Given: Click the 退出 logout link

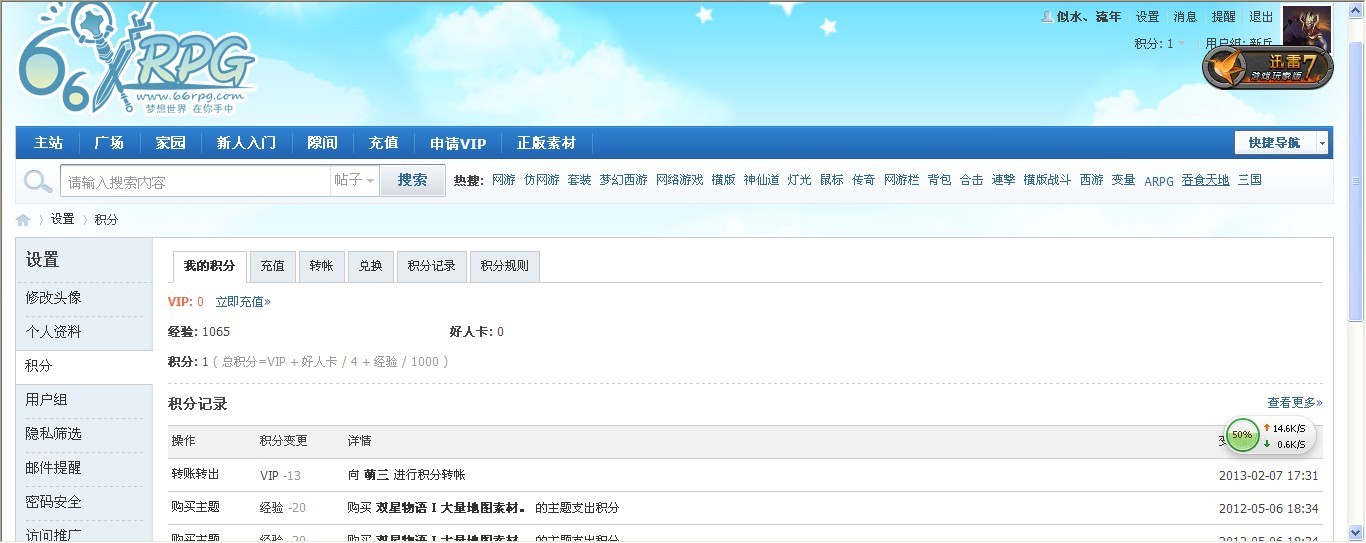Looking at the screenshot, I should click(1261, 17).
